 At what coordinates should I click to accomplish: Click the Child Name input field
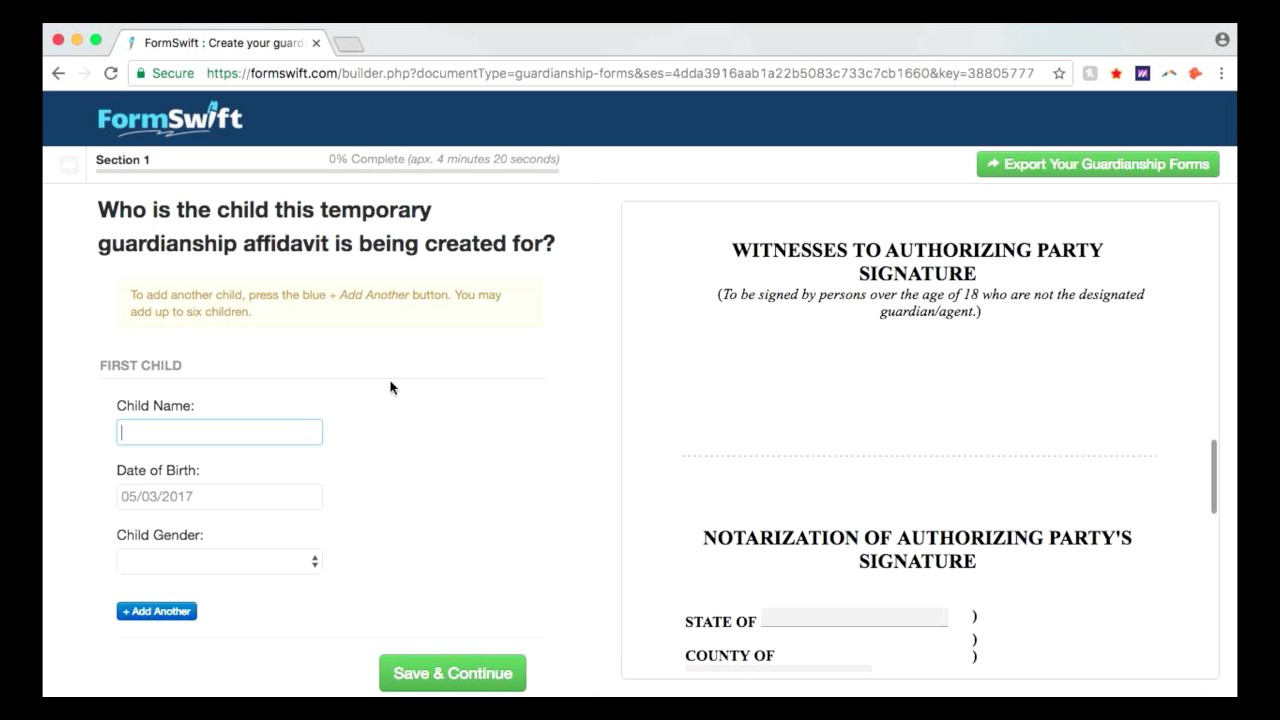tap(219, 432)
